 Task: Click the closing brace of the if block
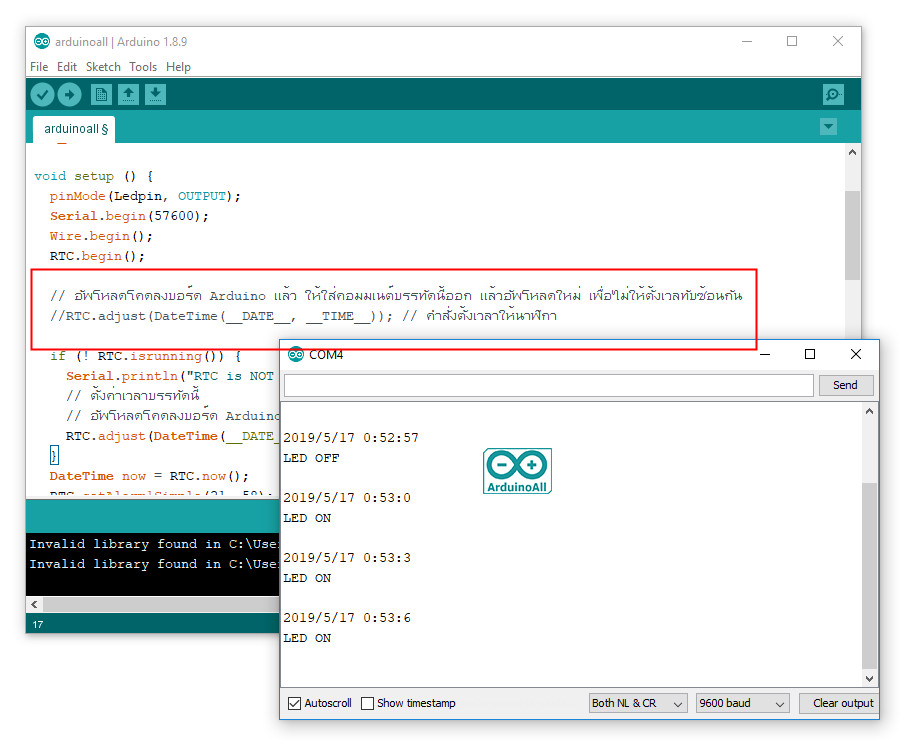[x=54, y=455]
